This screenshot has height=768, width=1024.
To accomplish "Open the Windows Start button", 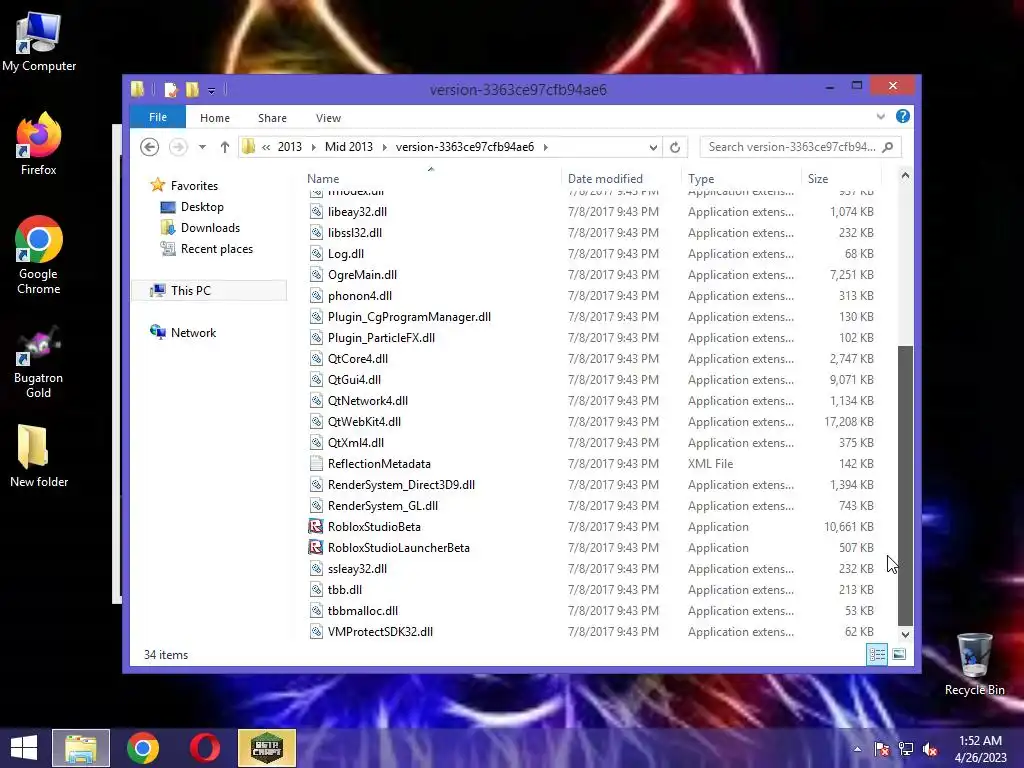I will coord(24,748).
